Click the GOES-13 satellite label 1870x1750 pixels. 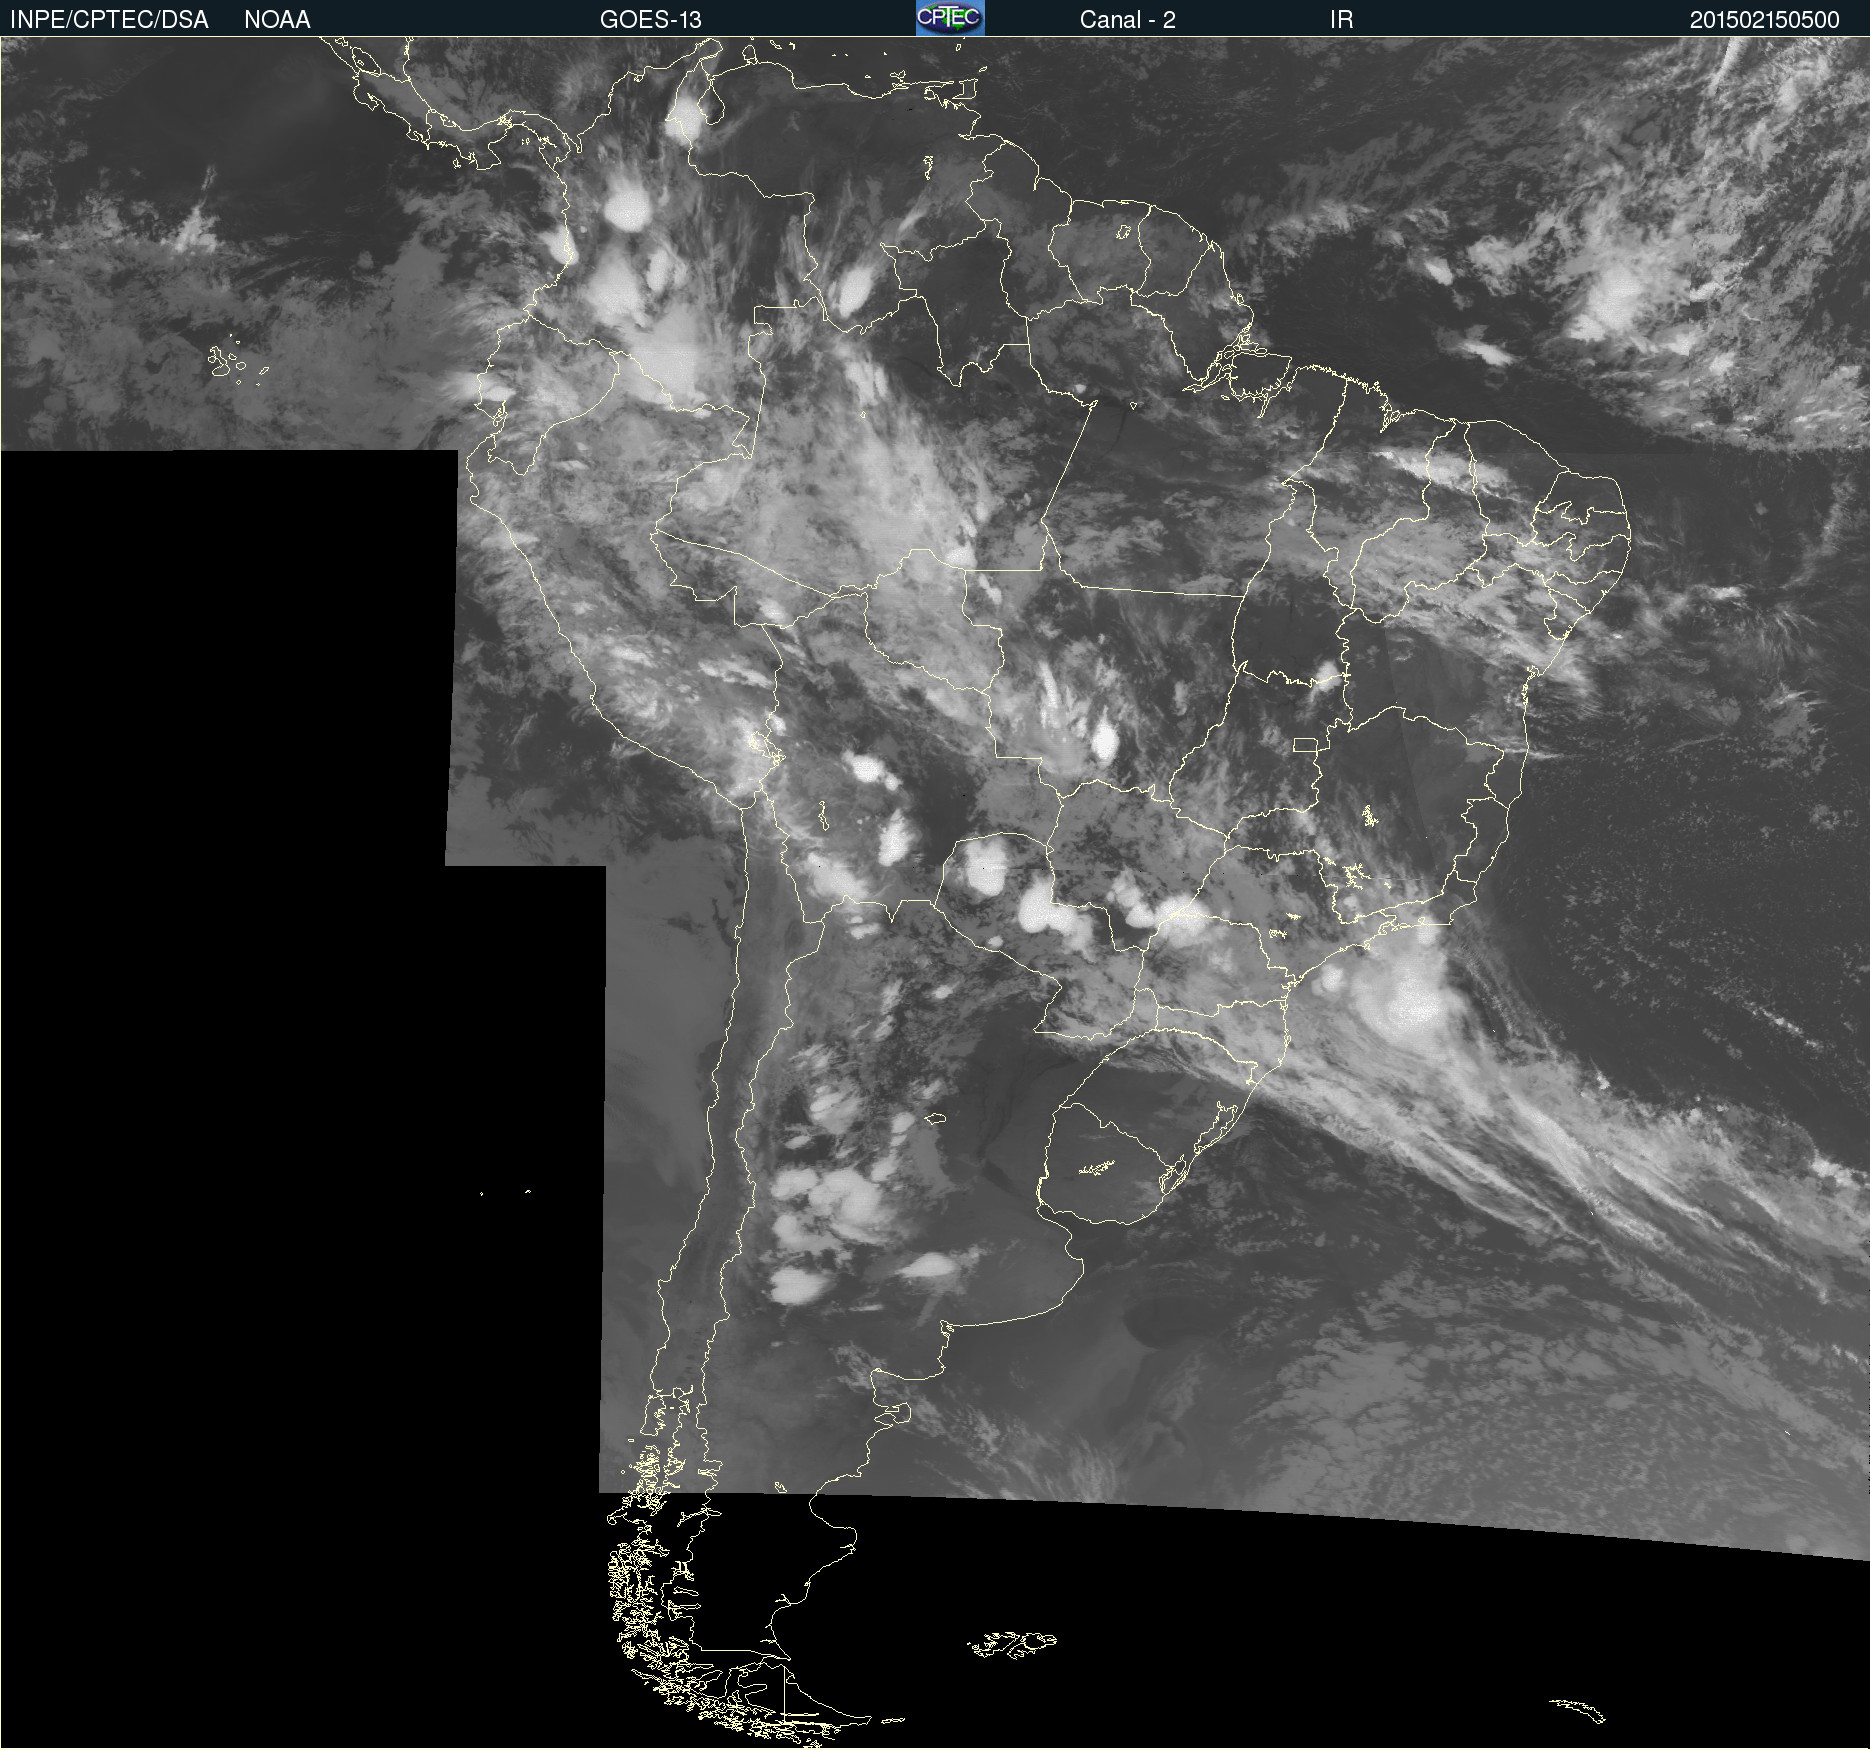651,20
